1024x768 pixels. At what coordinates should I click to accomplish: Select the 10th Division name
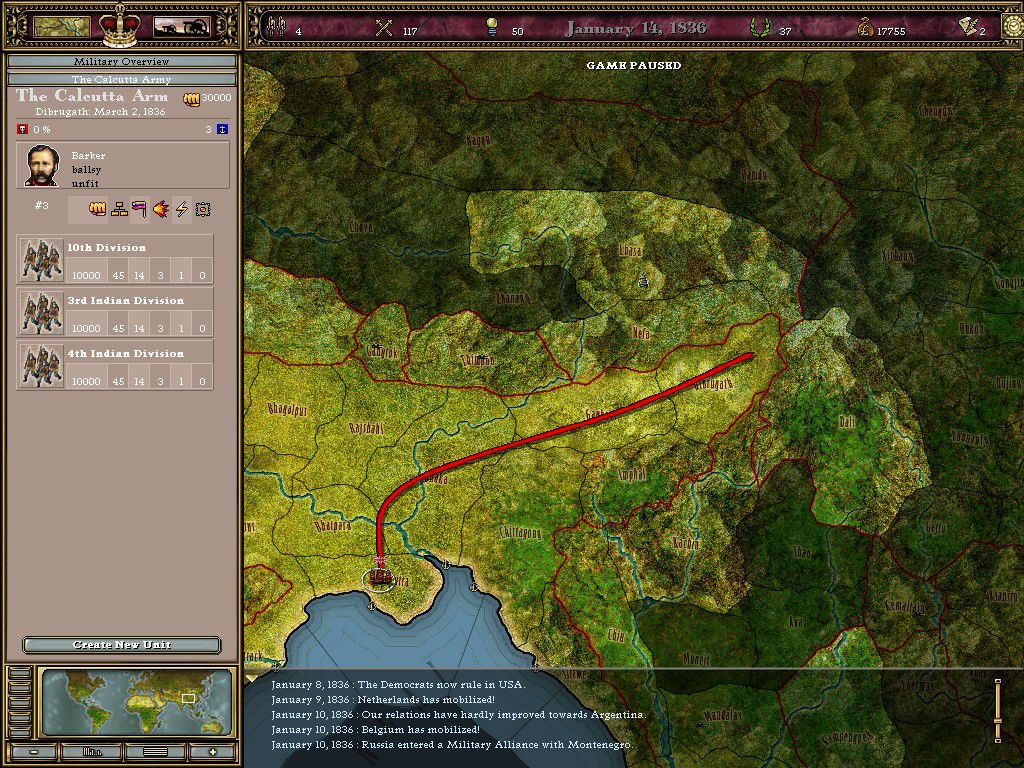(x=106, y=248)
